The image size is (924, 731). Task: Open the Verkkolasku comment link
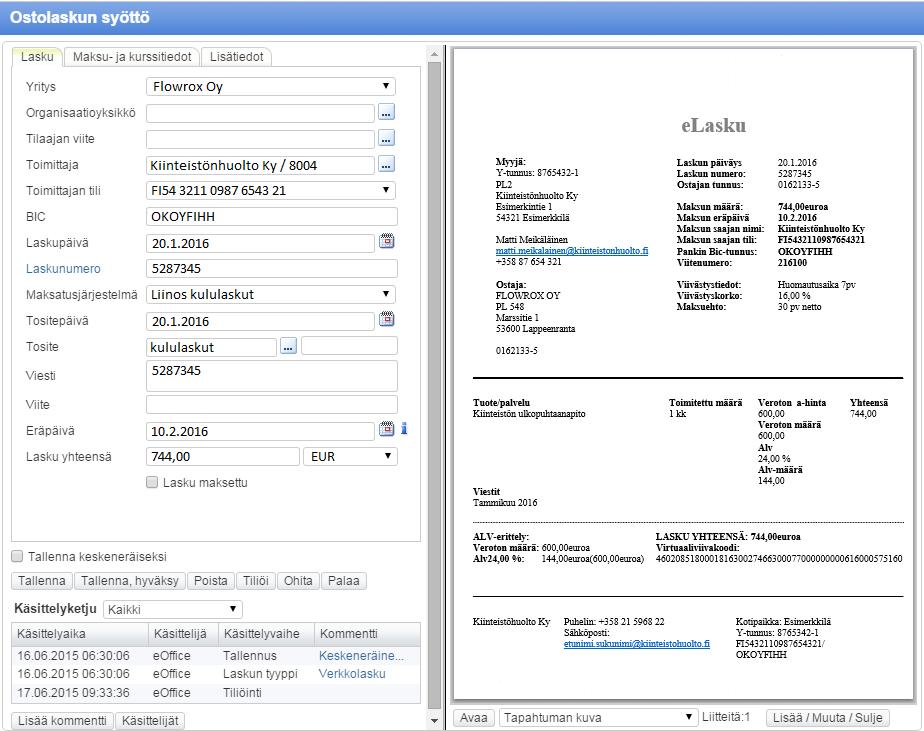(x=352, y=674)
